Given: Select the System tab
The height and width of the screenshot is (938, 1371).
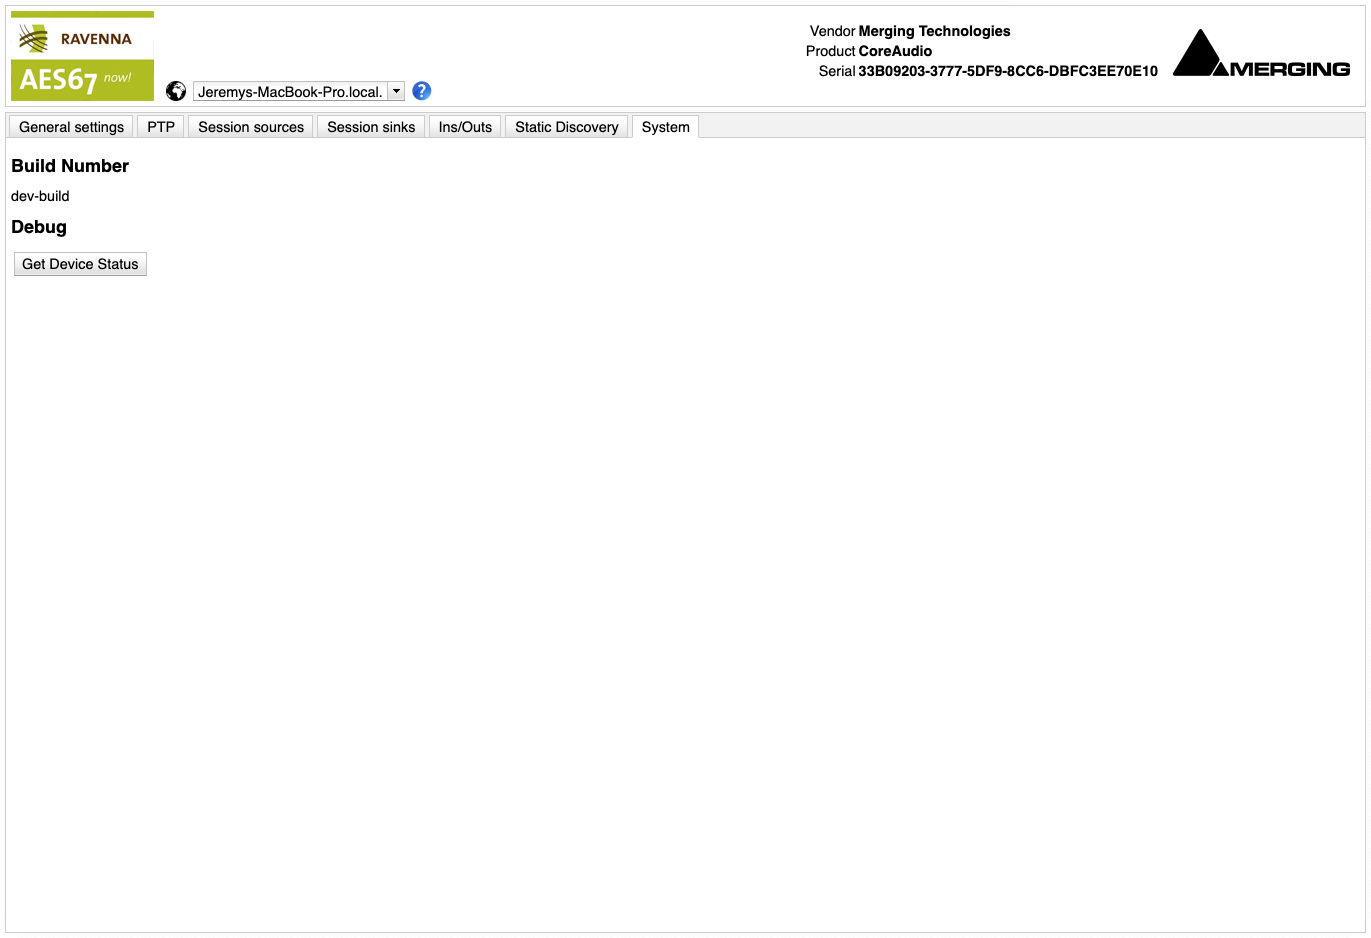Looking at the screenshot, I should (665, 127).
